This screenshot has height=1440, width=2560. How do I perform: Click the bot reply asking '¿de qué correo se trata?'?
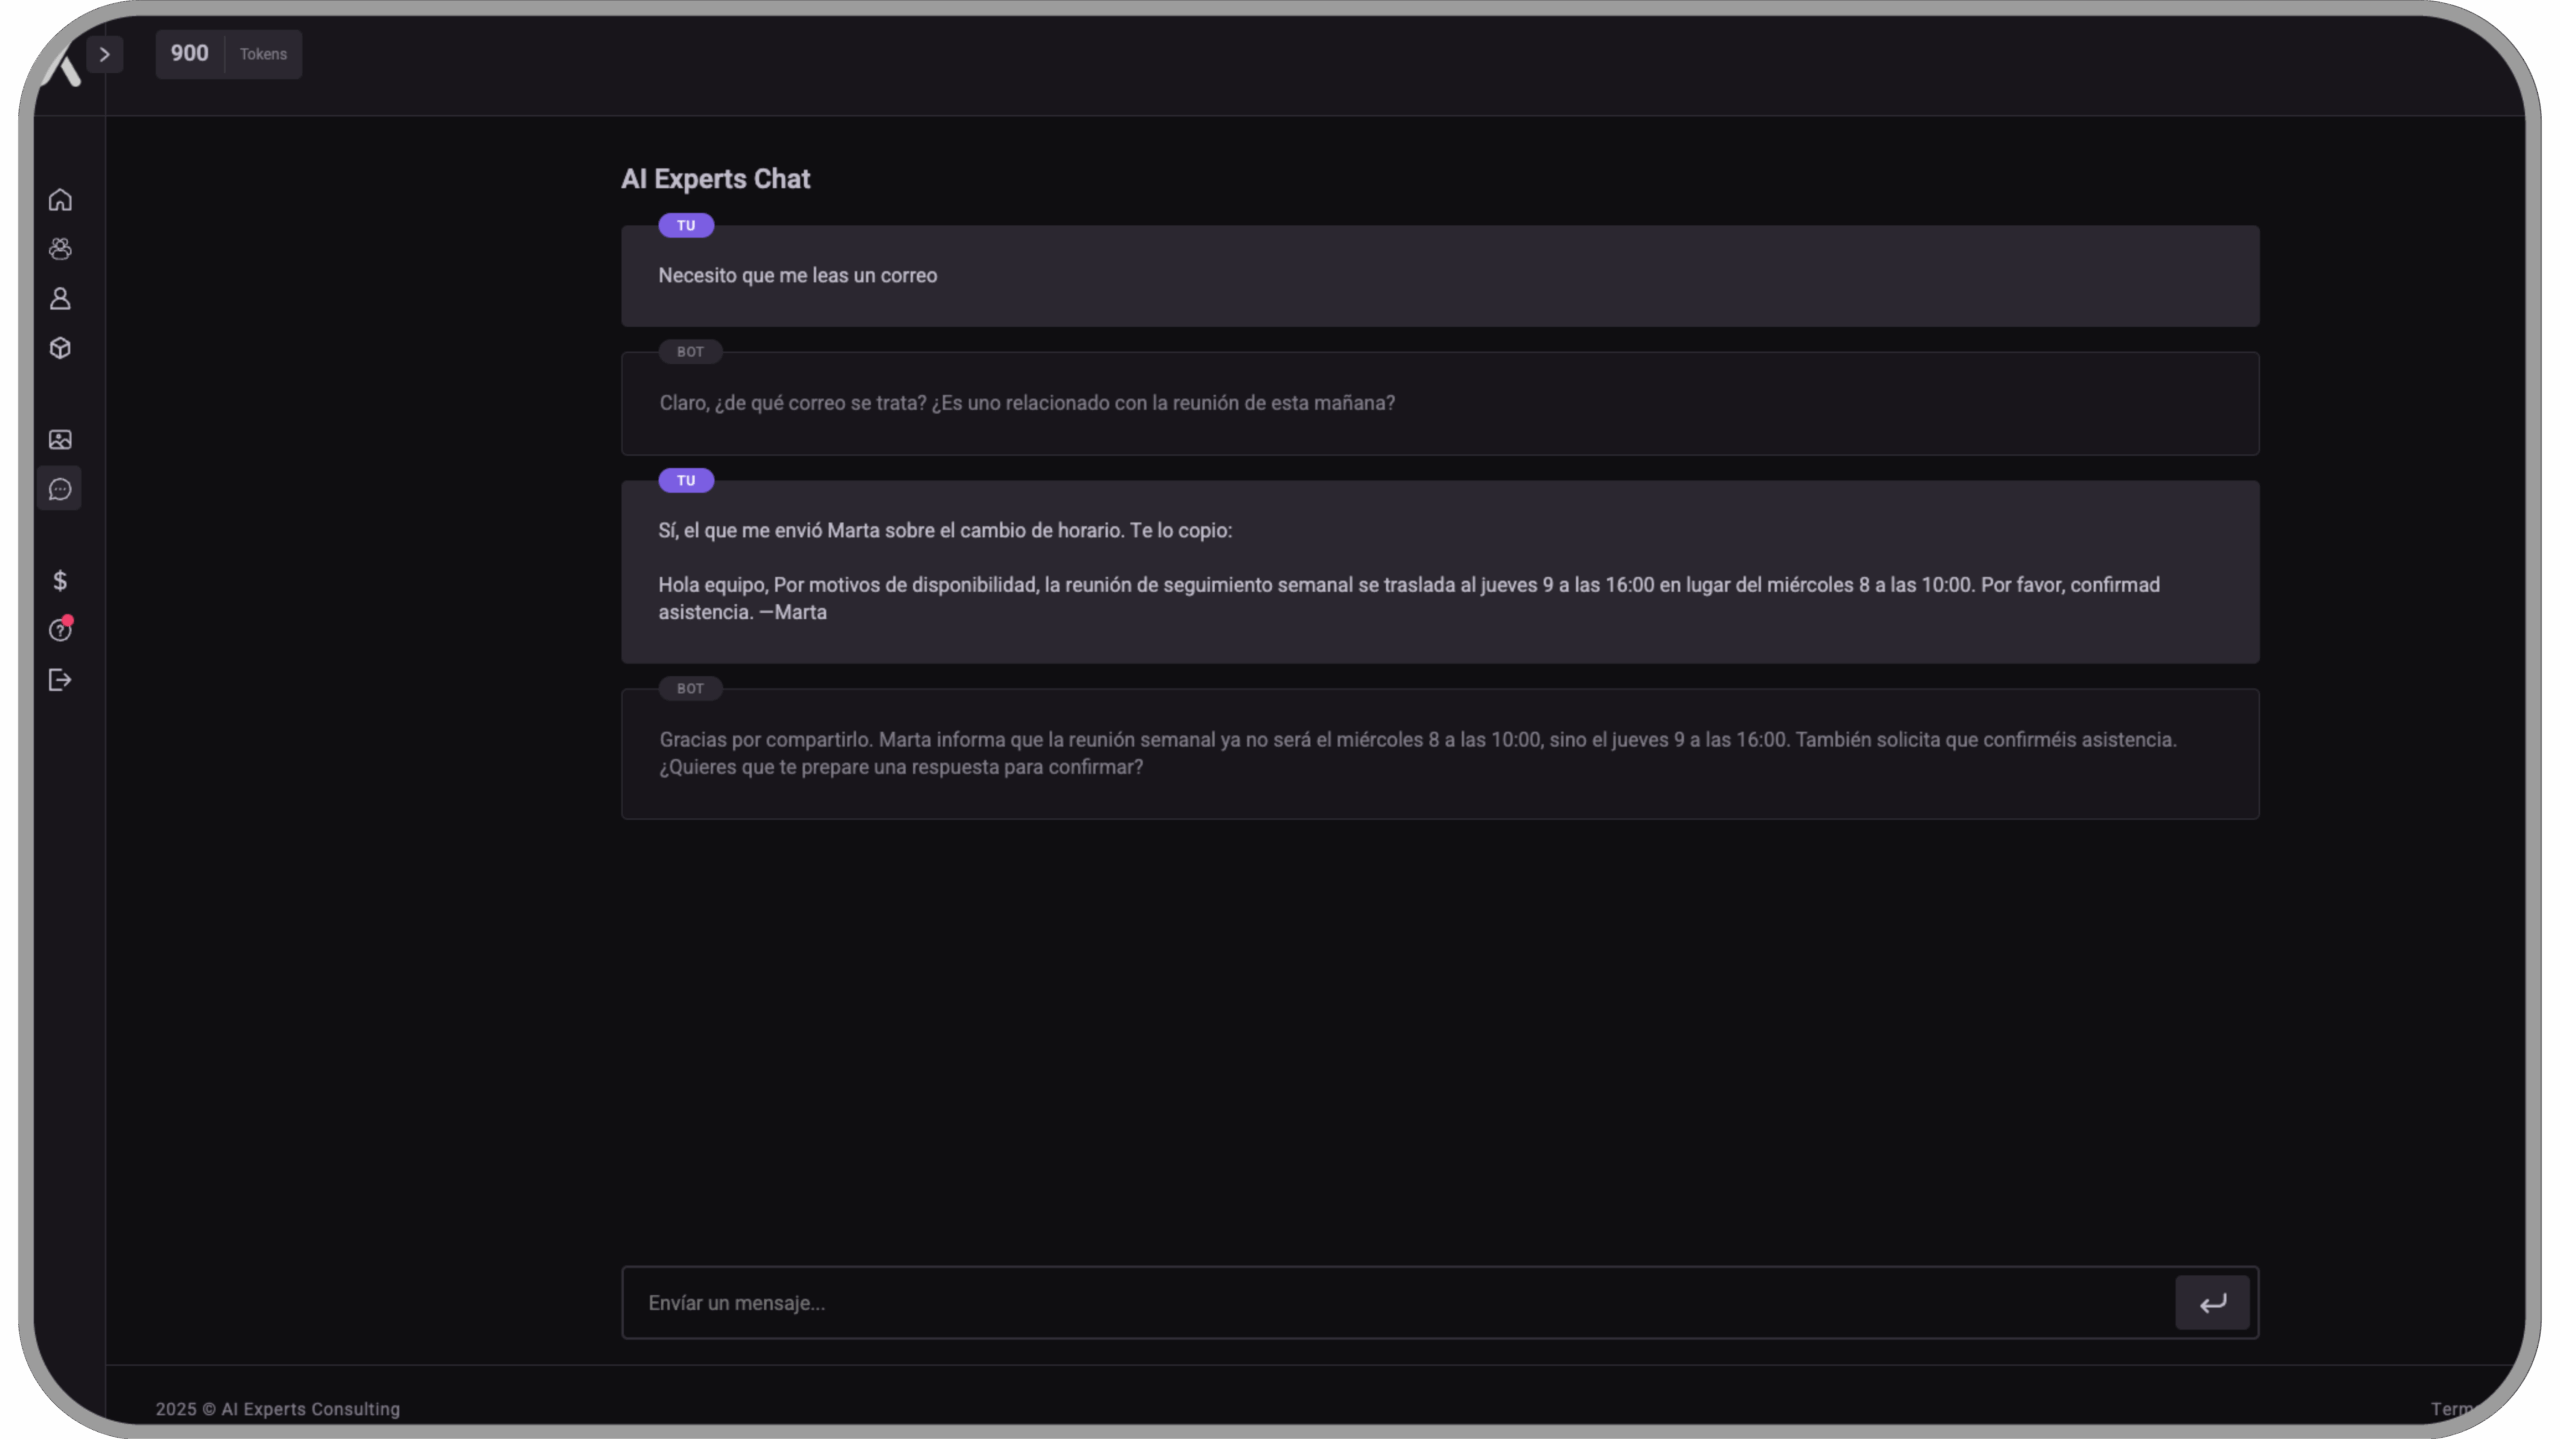(1027, 403)
